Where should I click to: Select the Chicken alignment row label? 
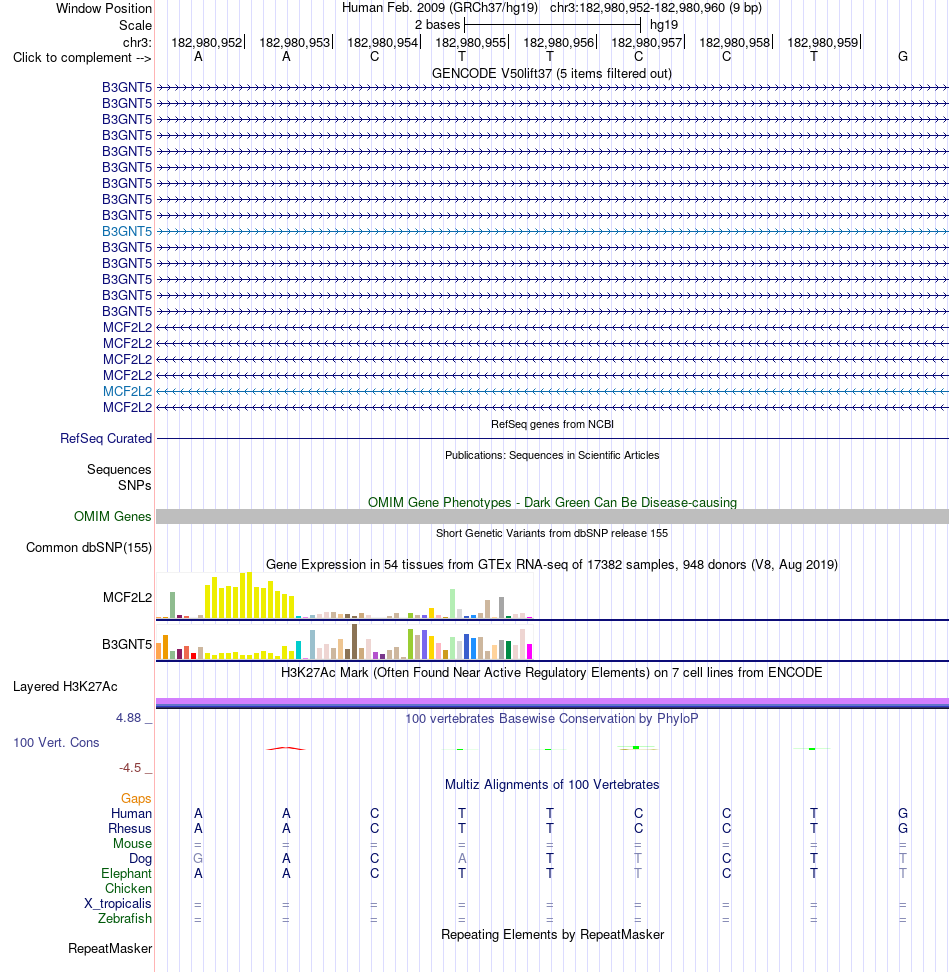(x=128, y=888)
